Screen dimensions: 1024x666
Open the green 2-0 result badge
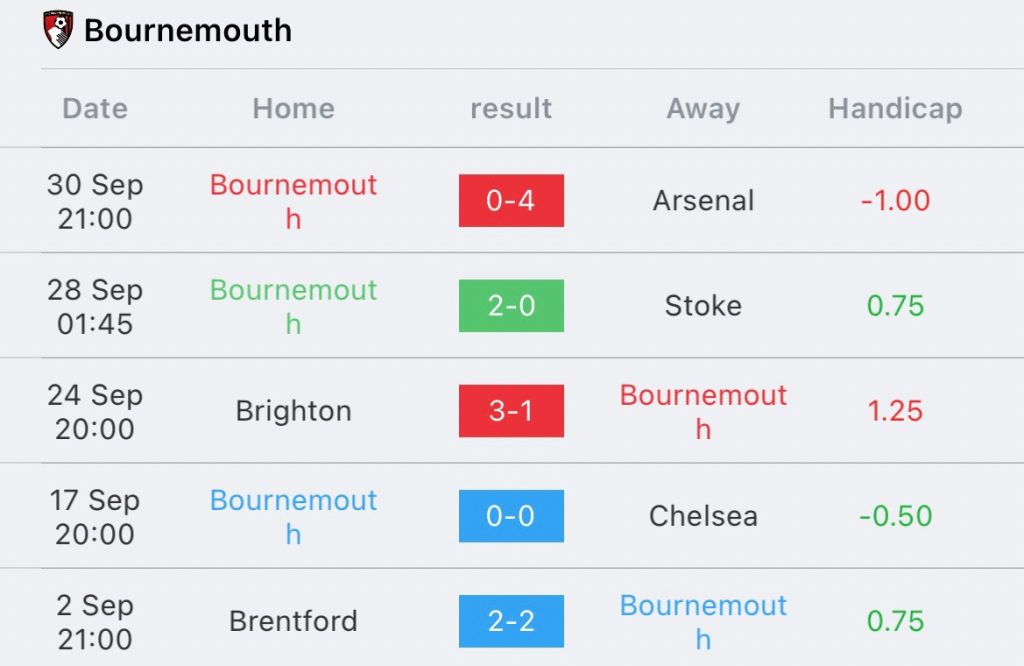click(511, 306)
